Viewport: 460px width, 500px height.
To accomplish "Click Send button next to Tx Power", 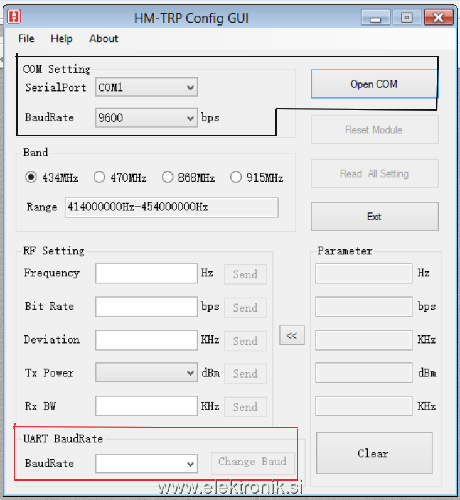I will point(245,374).
